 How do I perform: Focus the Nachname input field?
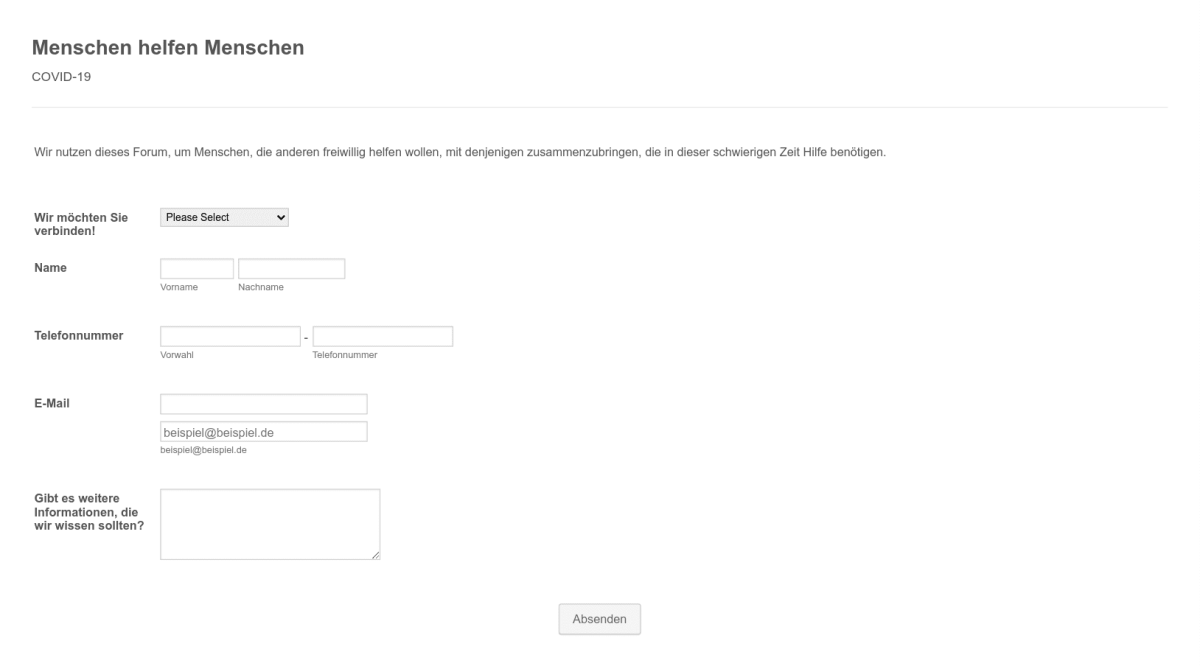290,267
